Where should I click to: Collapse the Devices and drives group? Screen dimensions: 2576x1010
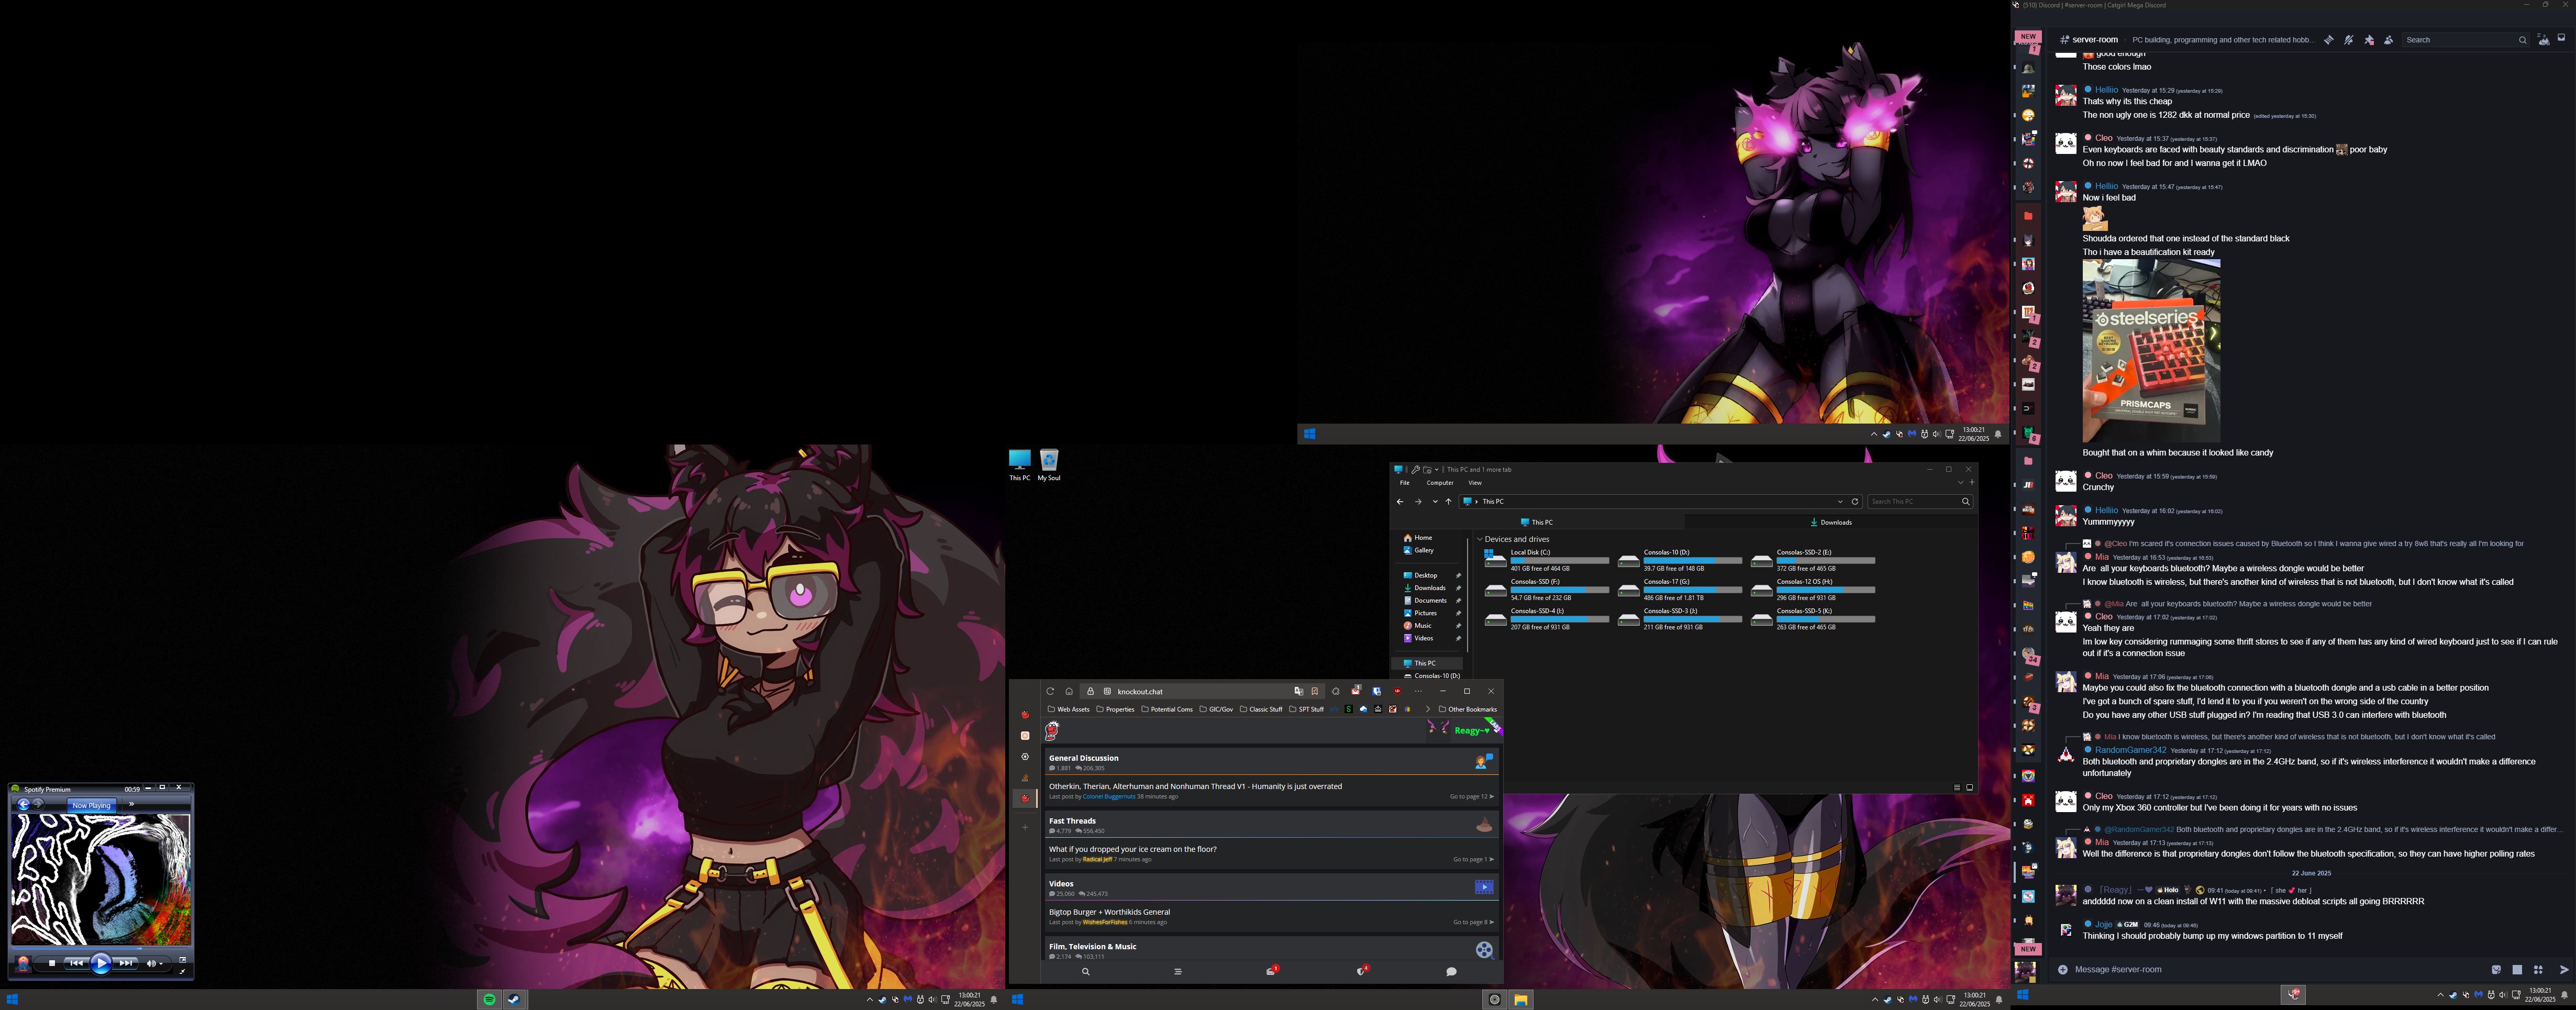pyautogui.click(x=1480, y=539)
